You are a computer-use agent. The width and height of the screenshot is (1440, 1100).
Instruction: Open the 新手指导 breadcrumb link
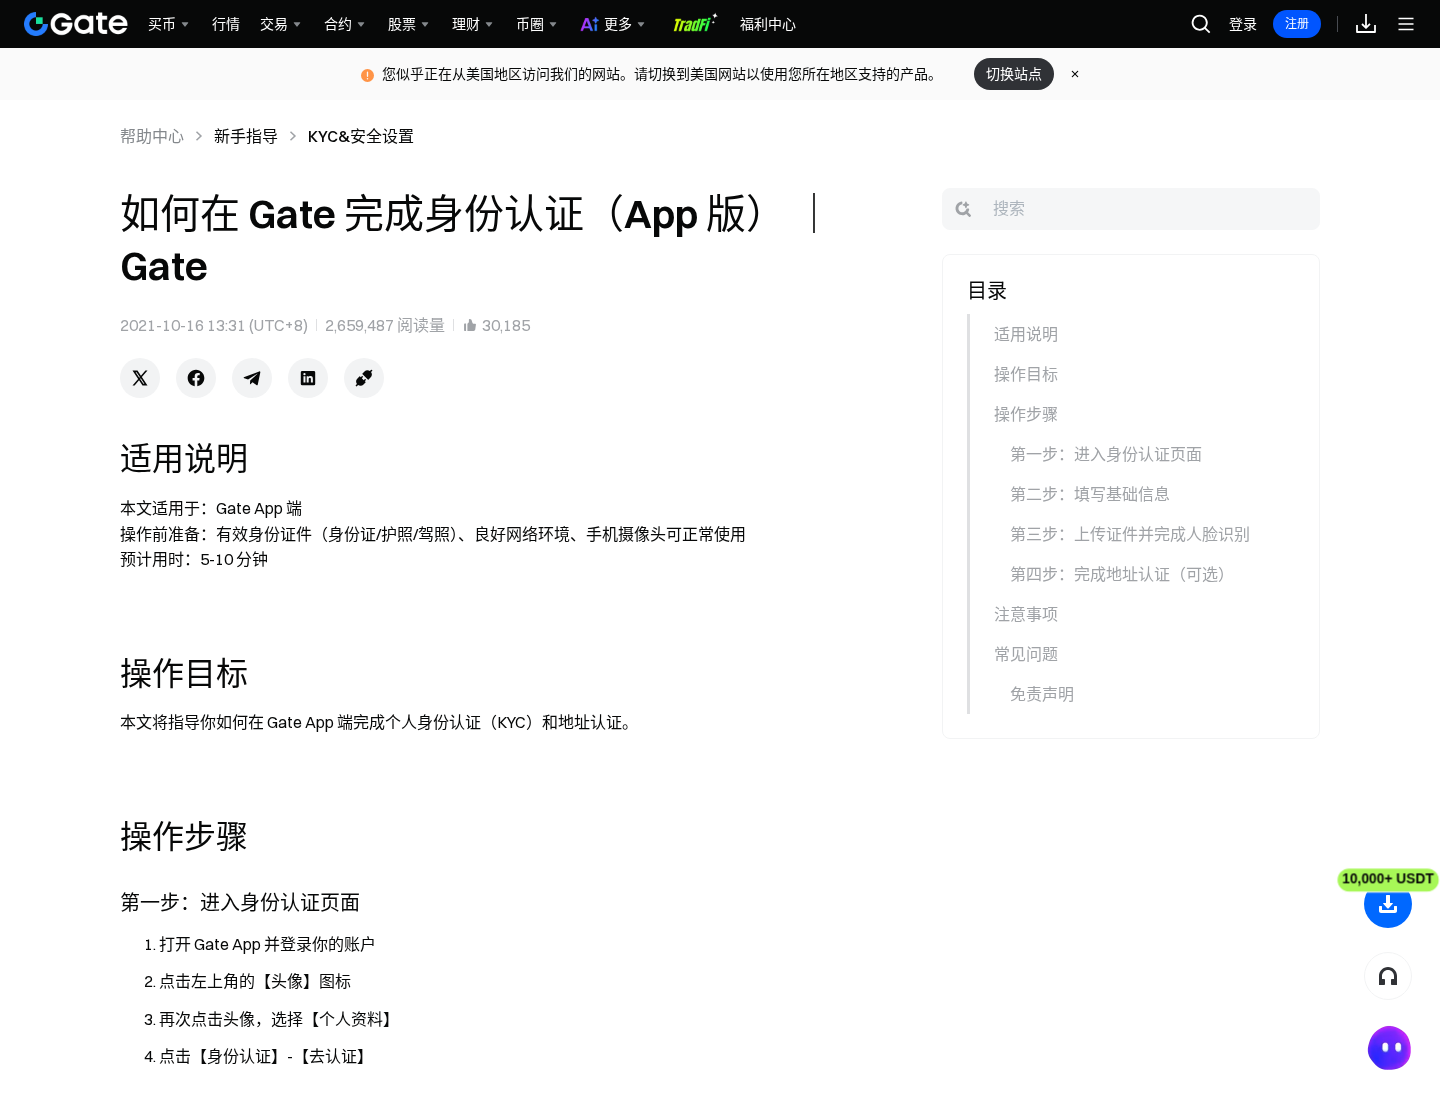pyautogui.click(x=246, y=136)
